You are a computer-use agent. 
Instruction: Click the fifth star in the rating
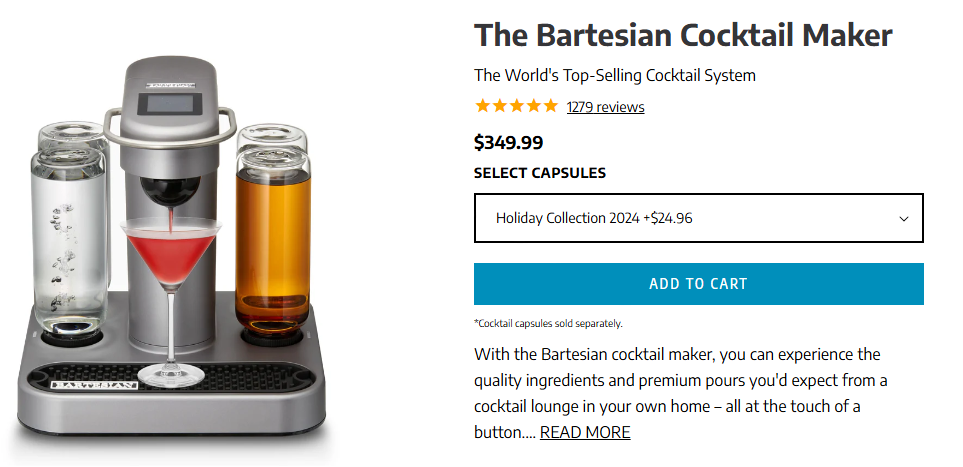pyautogui.click(x=550, y=106)
